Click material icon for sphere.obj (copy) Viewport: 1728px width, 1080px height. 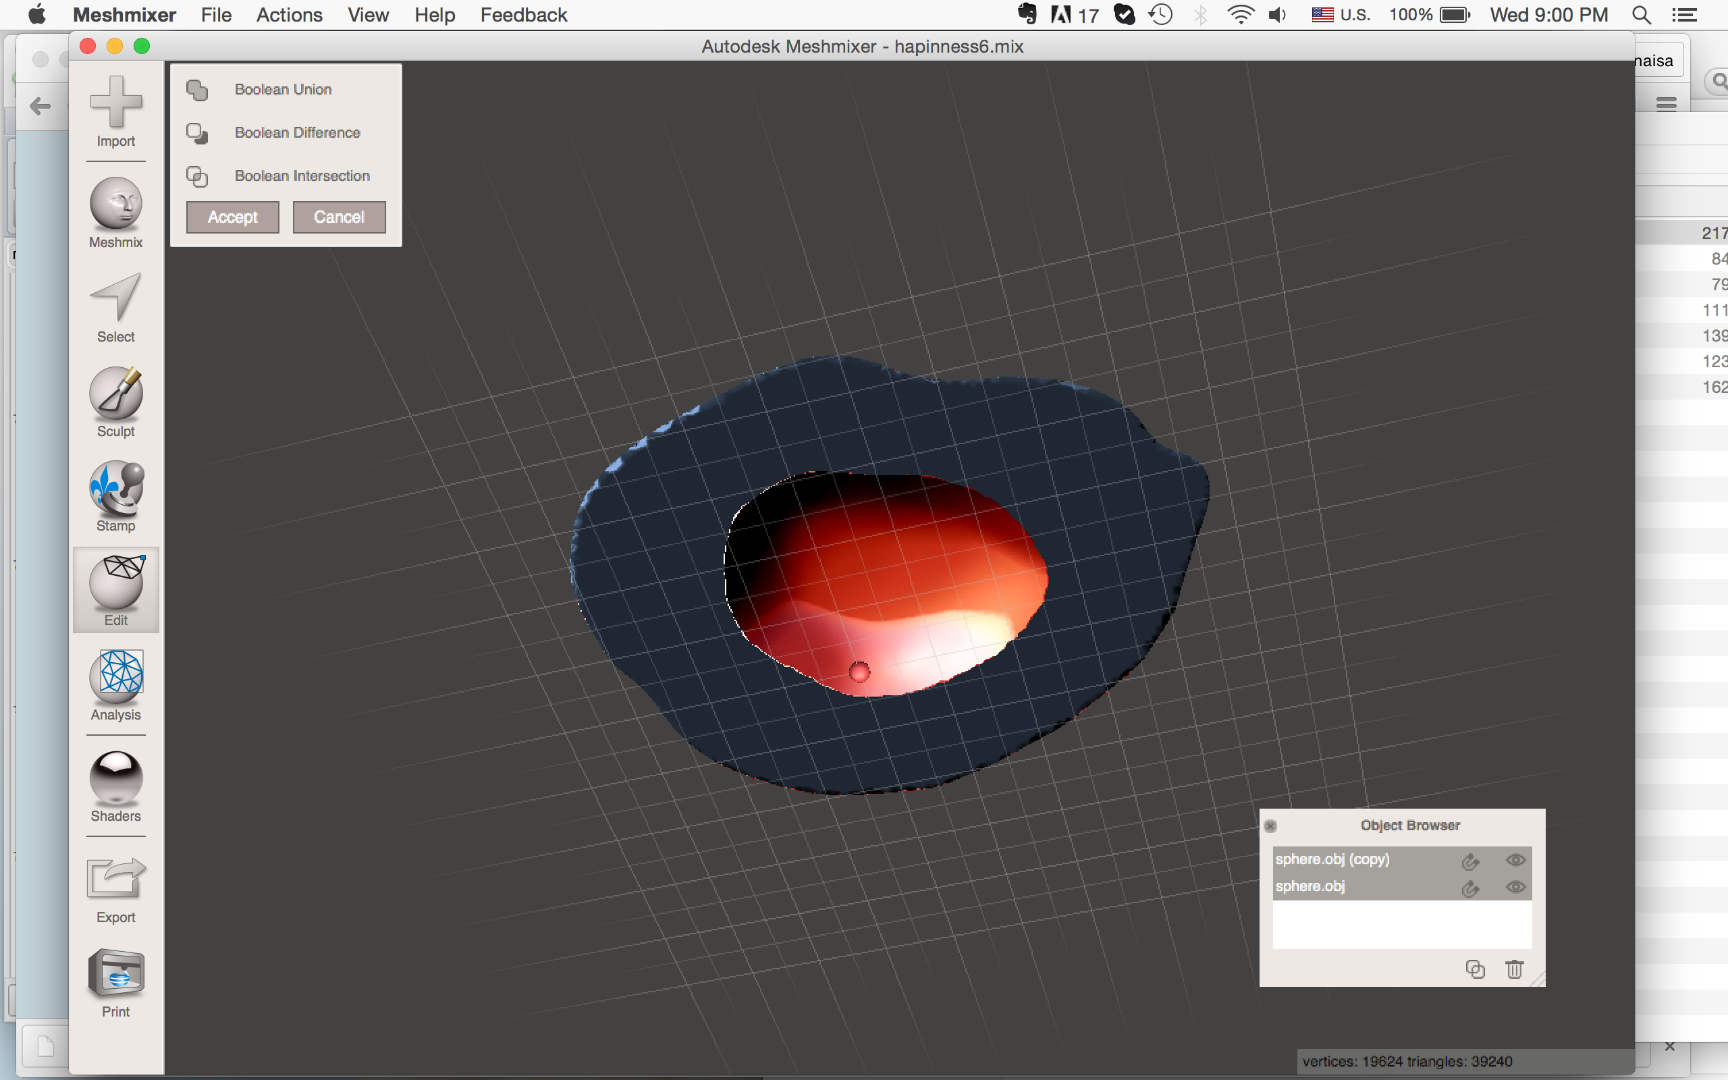(x=1471, y=861)
